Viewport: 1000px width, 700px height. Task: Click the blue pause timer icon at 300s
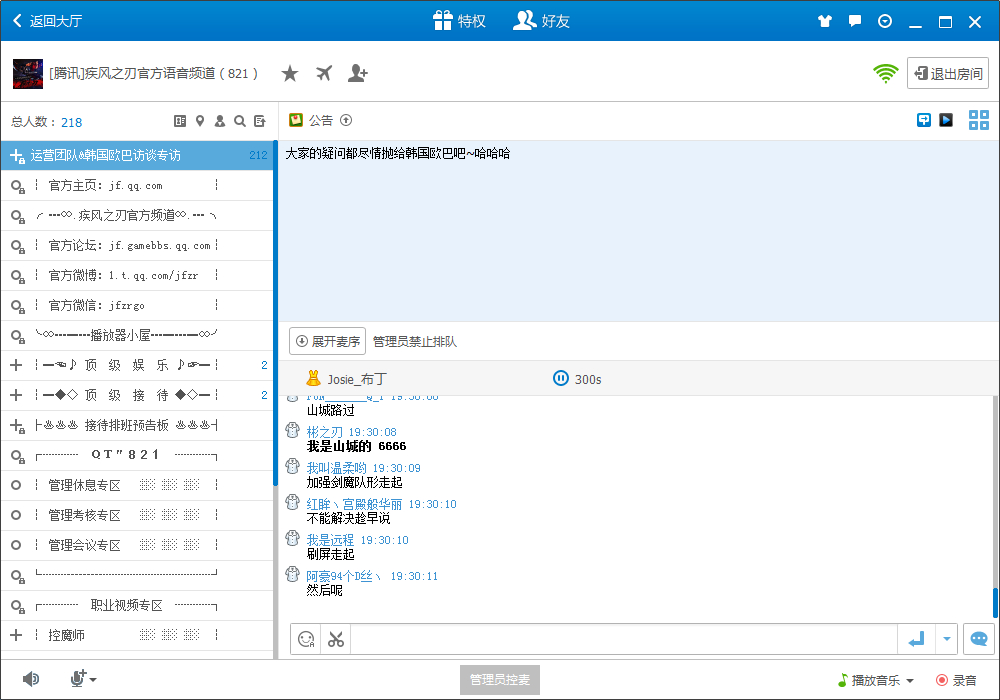point(561,379)
